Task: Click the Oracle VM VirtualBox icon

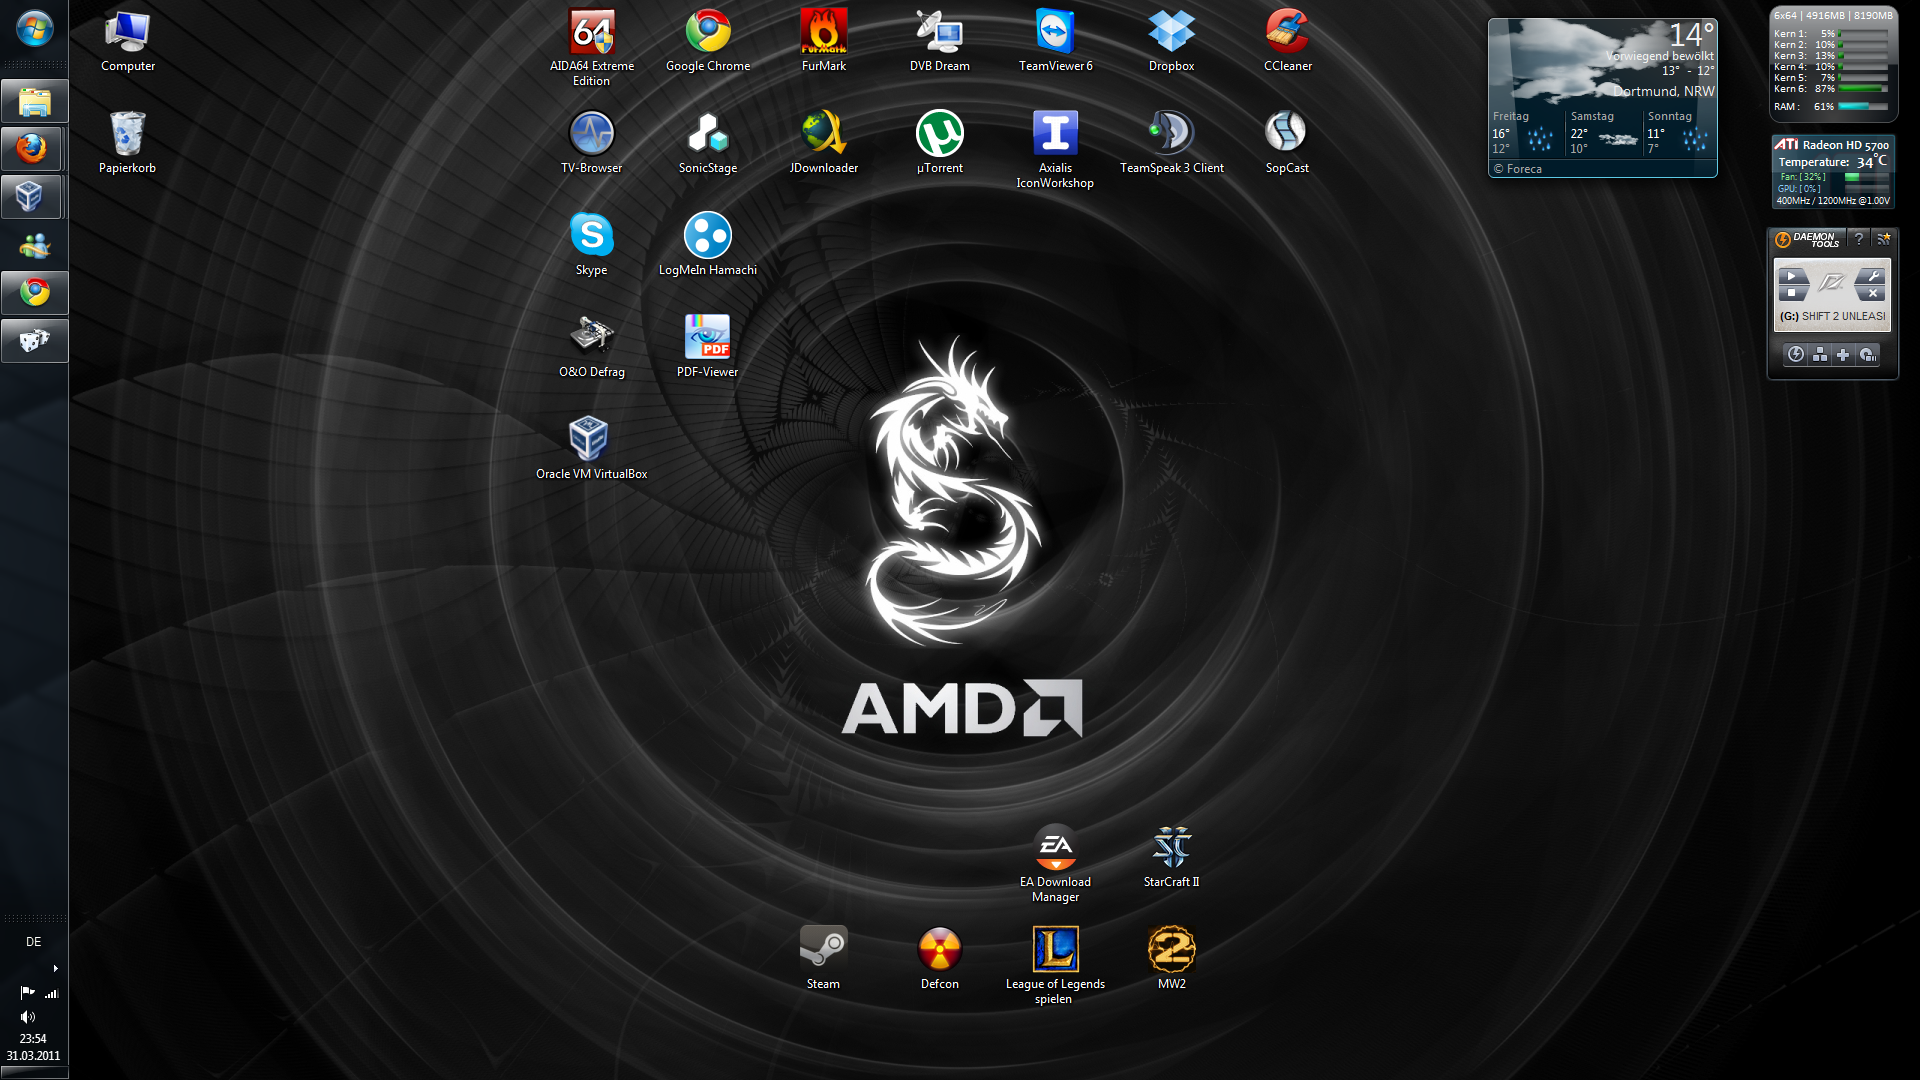Action: coord(590,438)
